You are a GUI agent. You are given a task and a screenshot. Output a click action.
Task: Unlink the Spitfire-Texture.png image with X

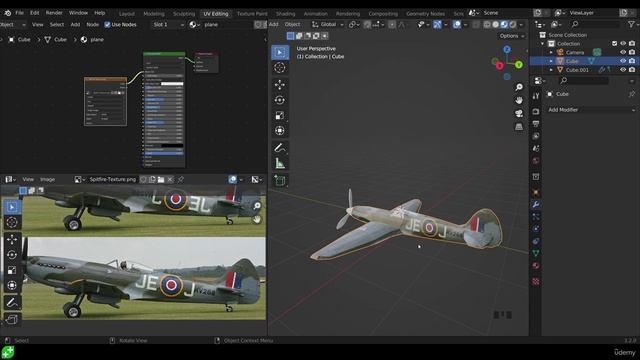[170, 179]
